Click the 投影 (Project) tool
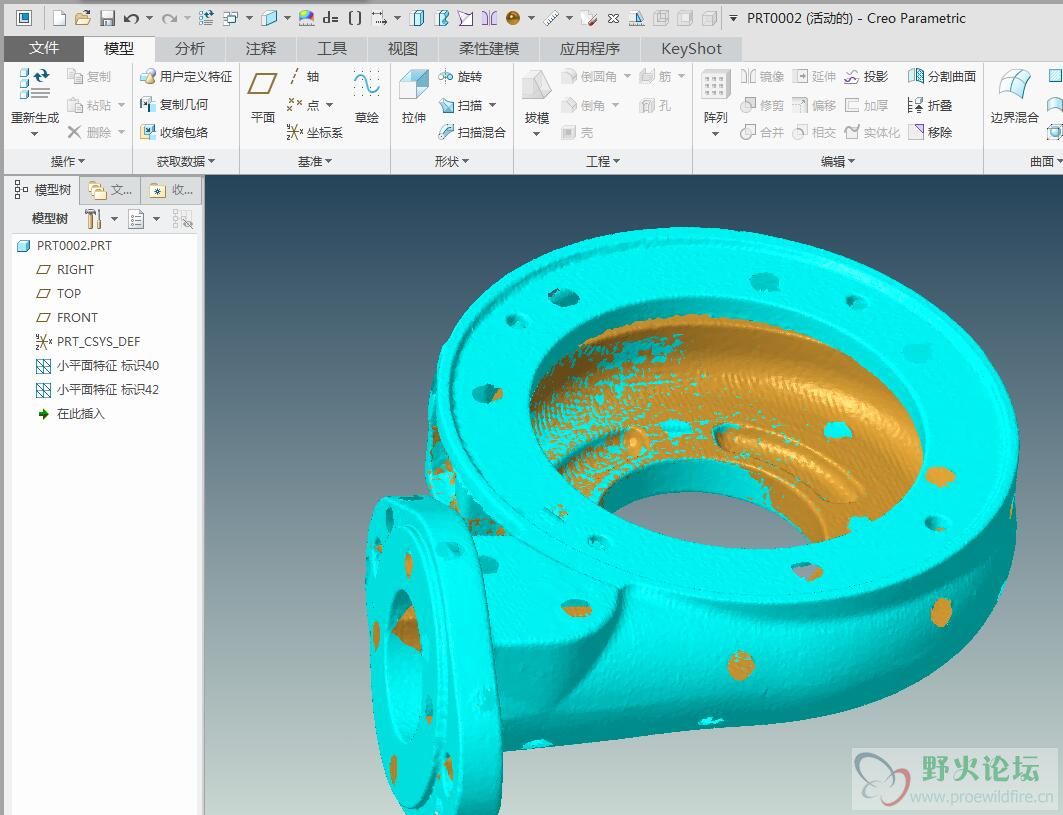The image size is (1063, 815). 866,77
